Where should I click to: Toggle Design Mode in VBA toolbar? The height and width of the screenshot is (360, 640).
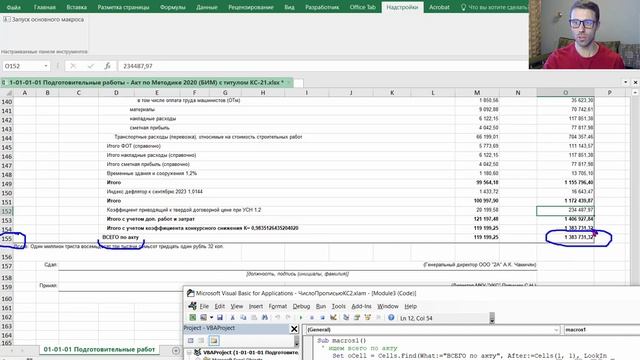333,318
